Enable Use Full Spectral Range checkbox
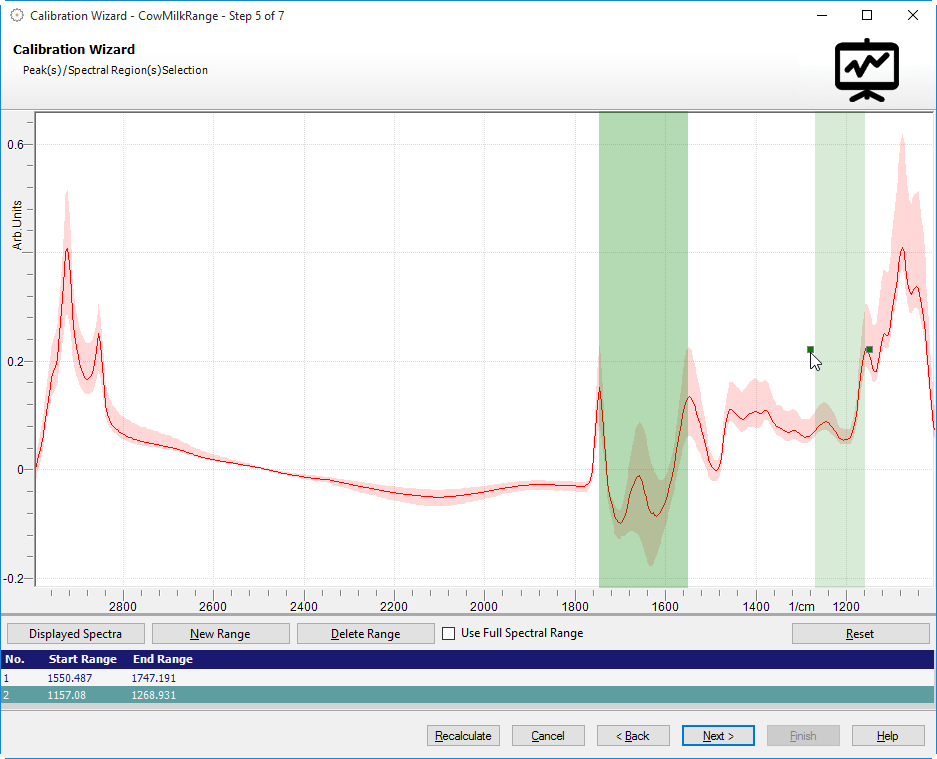 click(449, 633)
